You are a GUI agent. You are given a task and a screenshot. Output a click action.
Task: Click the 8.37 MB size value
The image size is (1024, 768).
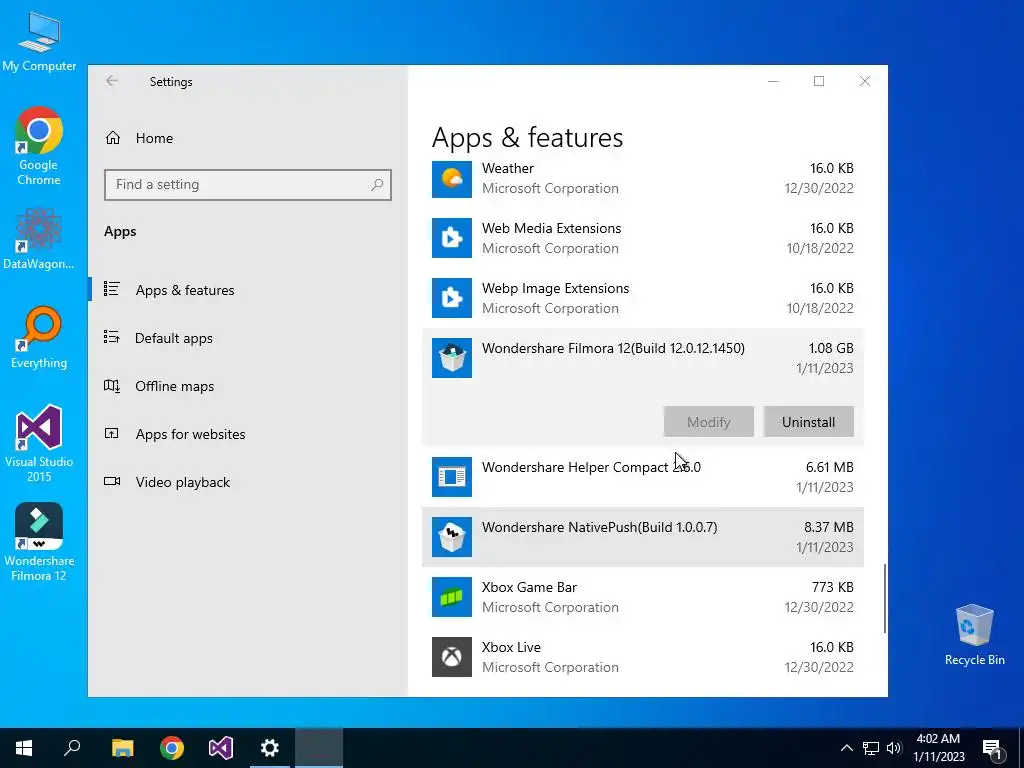pos(829,527)
